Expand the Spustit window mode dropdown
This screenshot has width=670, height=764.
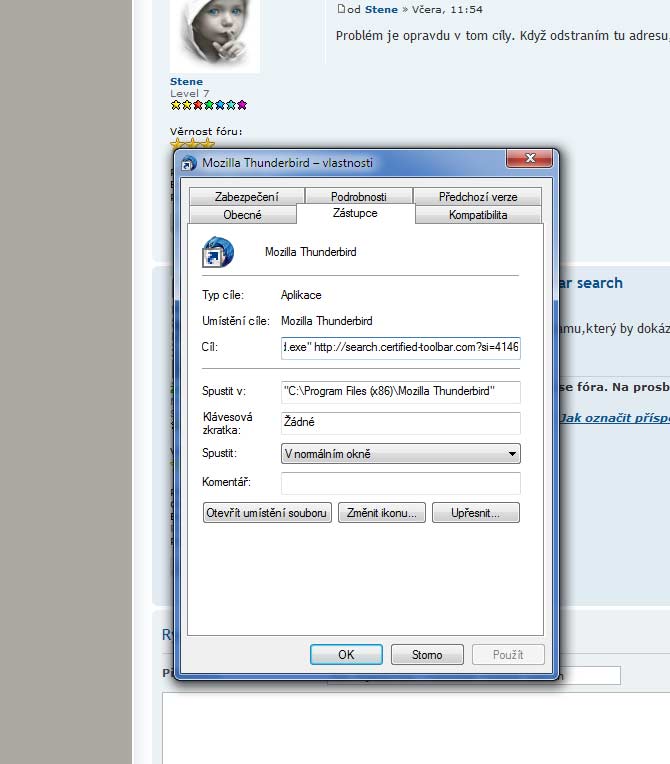401,454
